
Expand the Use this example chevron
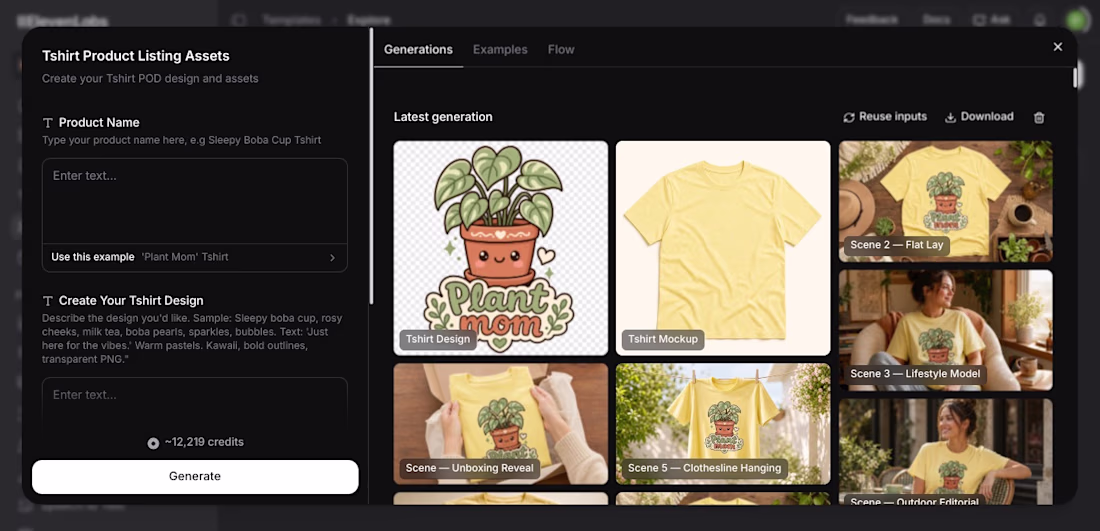333,257
